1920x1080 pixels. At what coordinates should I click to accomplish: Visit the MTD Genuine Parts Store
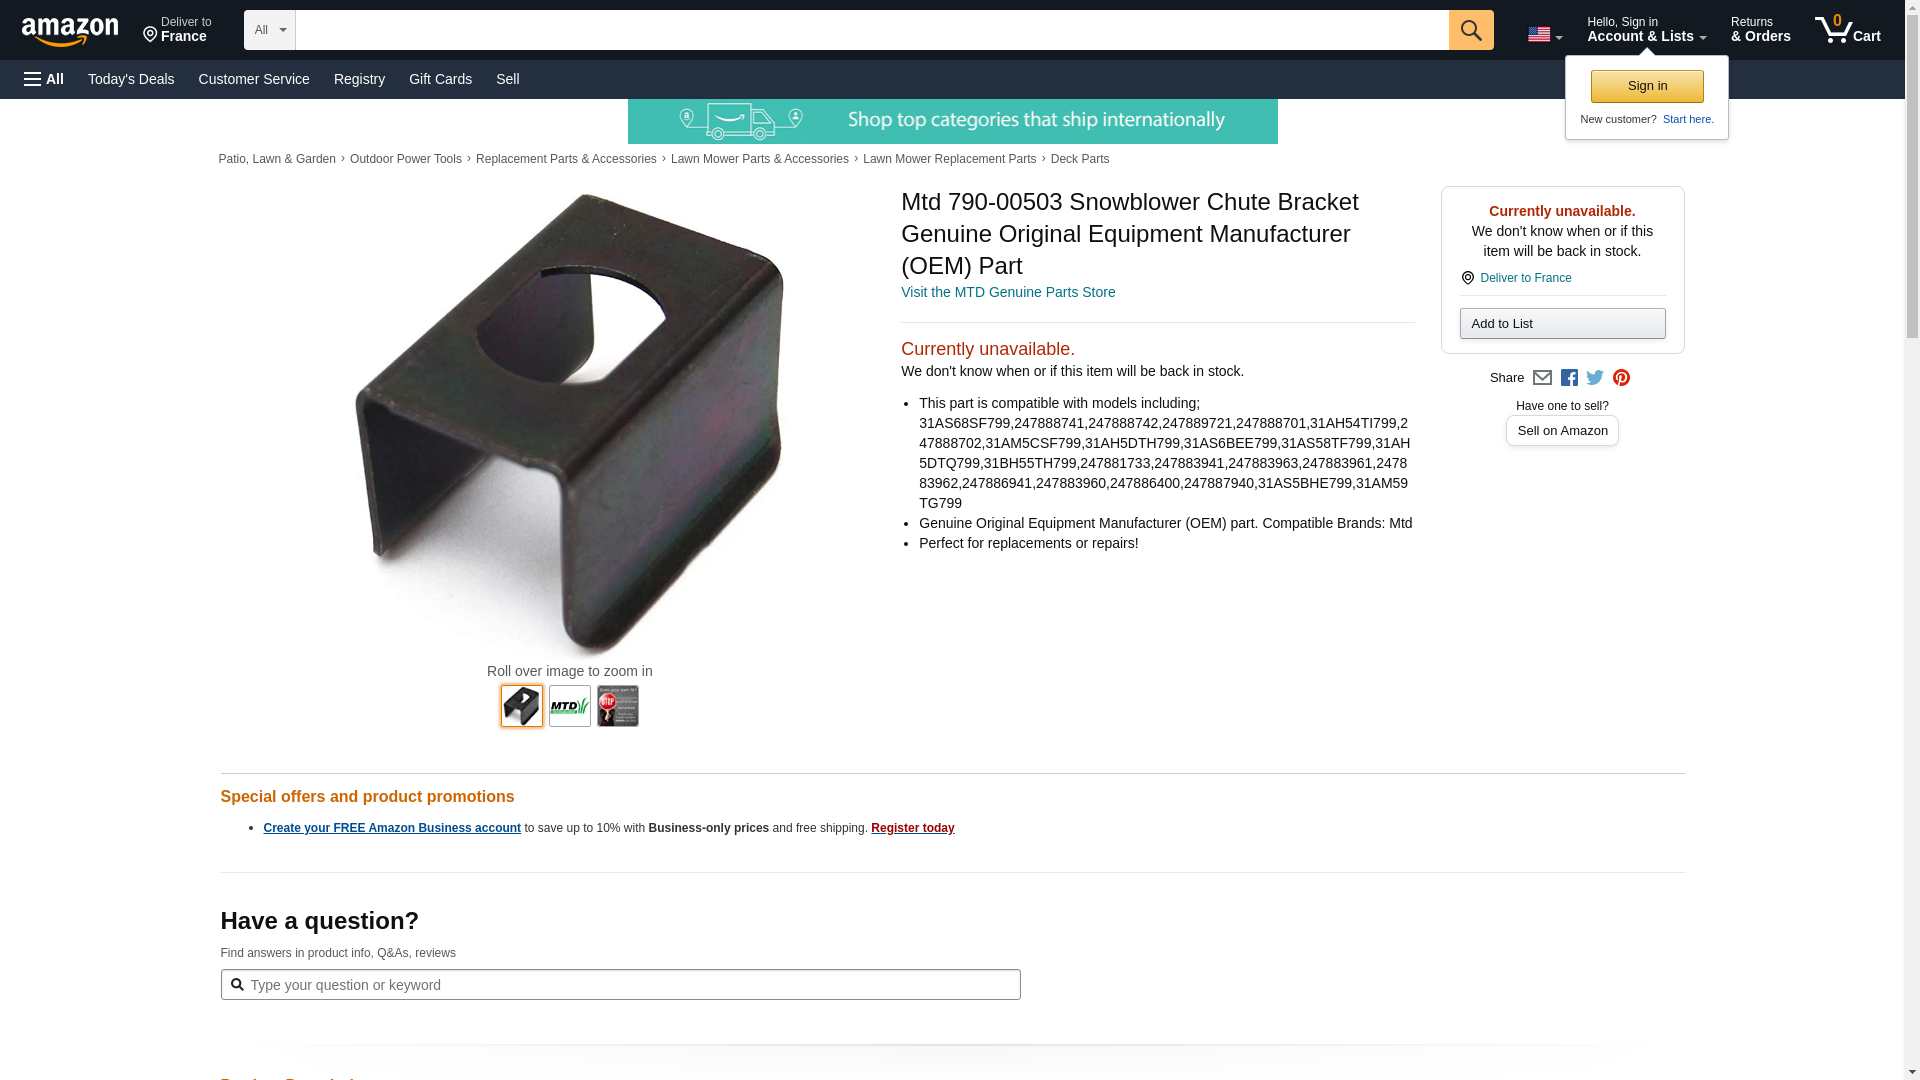[1008, 292]
